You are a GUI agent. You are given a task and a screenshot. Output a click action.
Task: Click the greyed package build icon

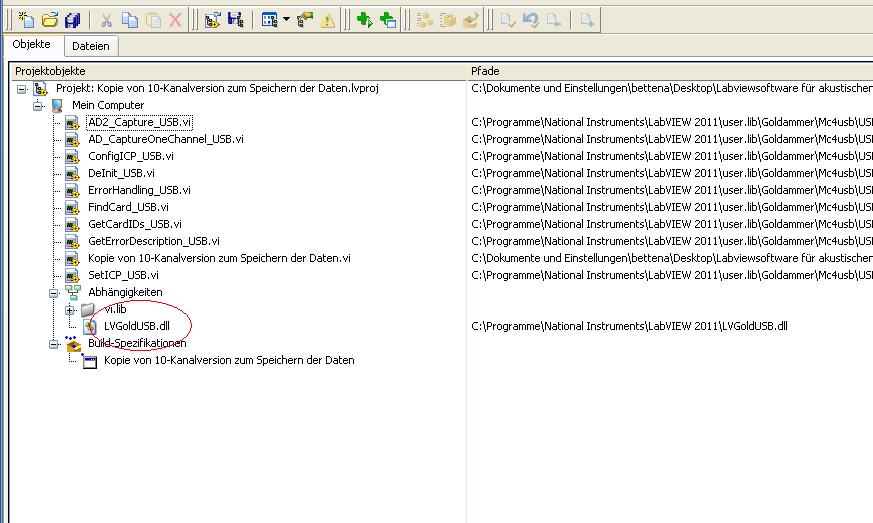448,20
